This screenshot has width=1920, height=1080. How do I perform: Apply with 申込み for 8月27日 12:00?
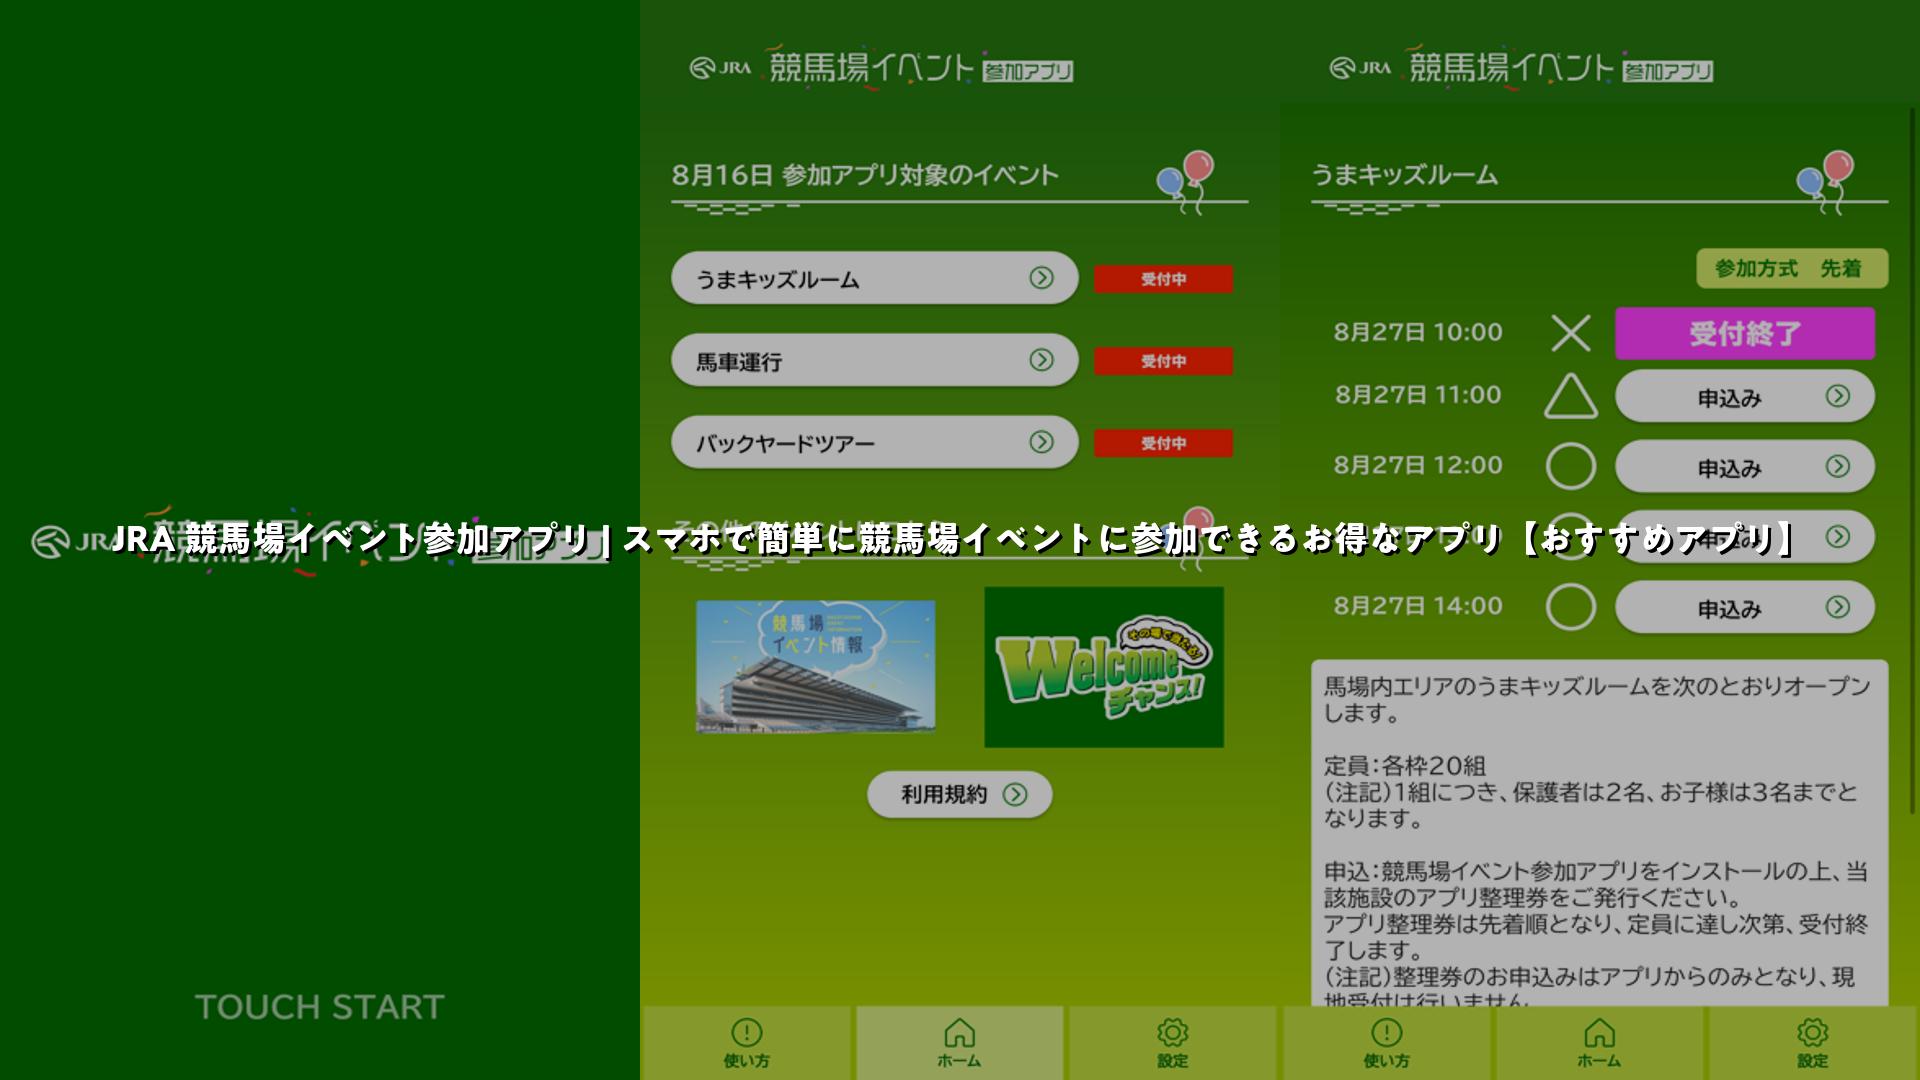pyautogui.click(x=1745, y=466)
